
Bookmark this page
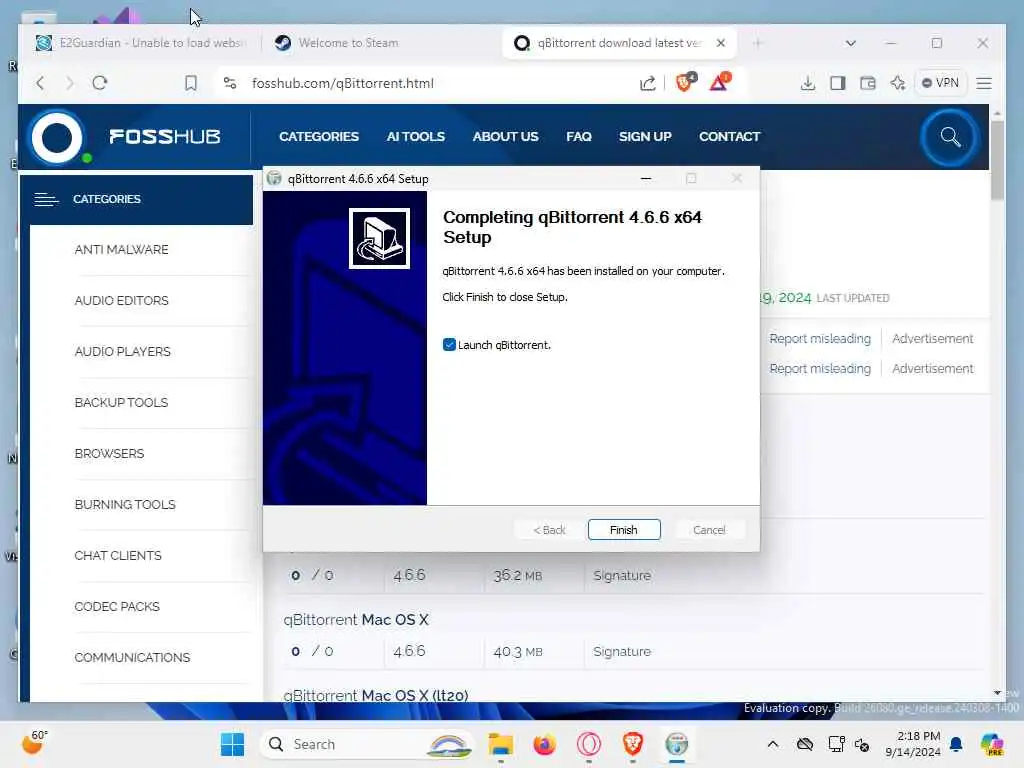point(191,83)
